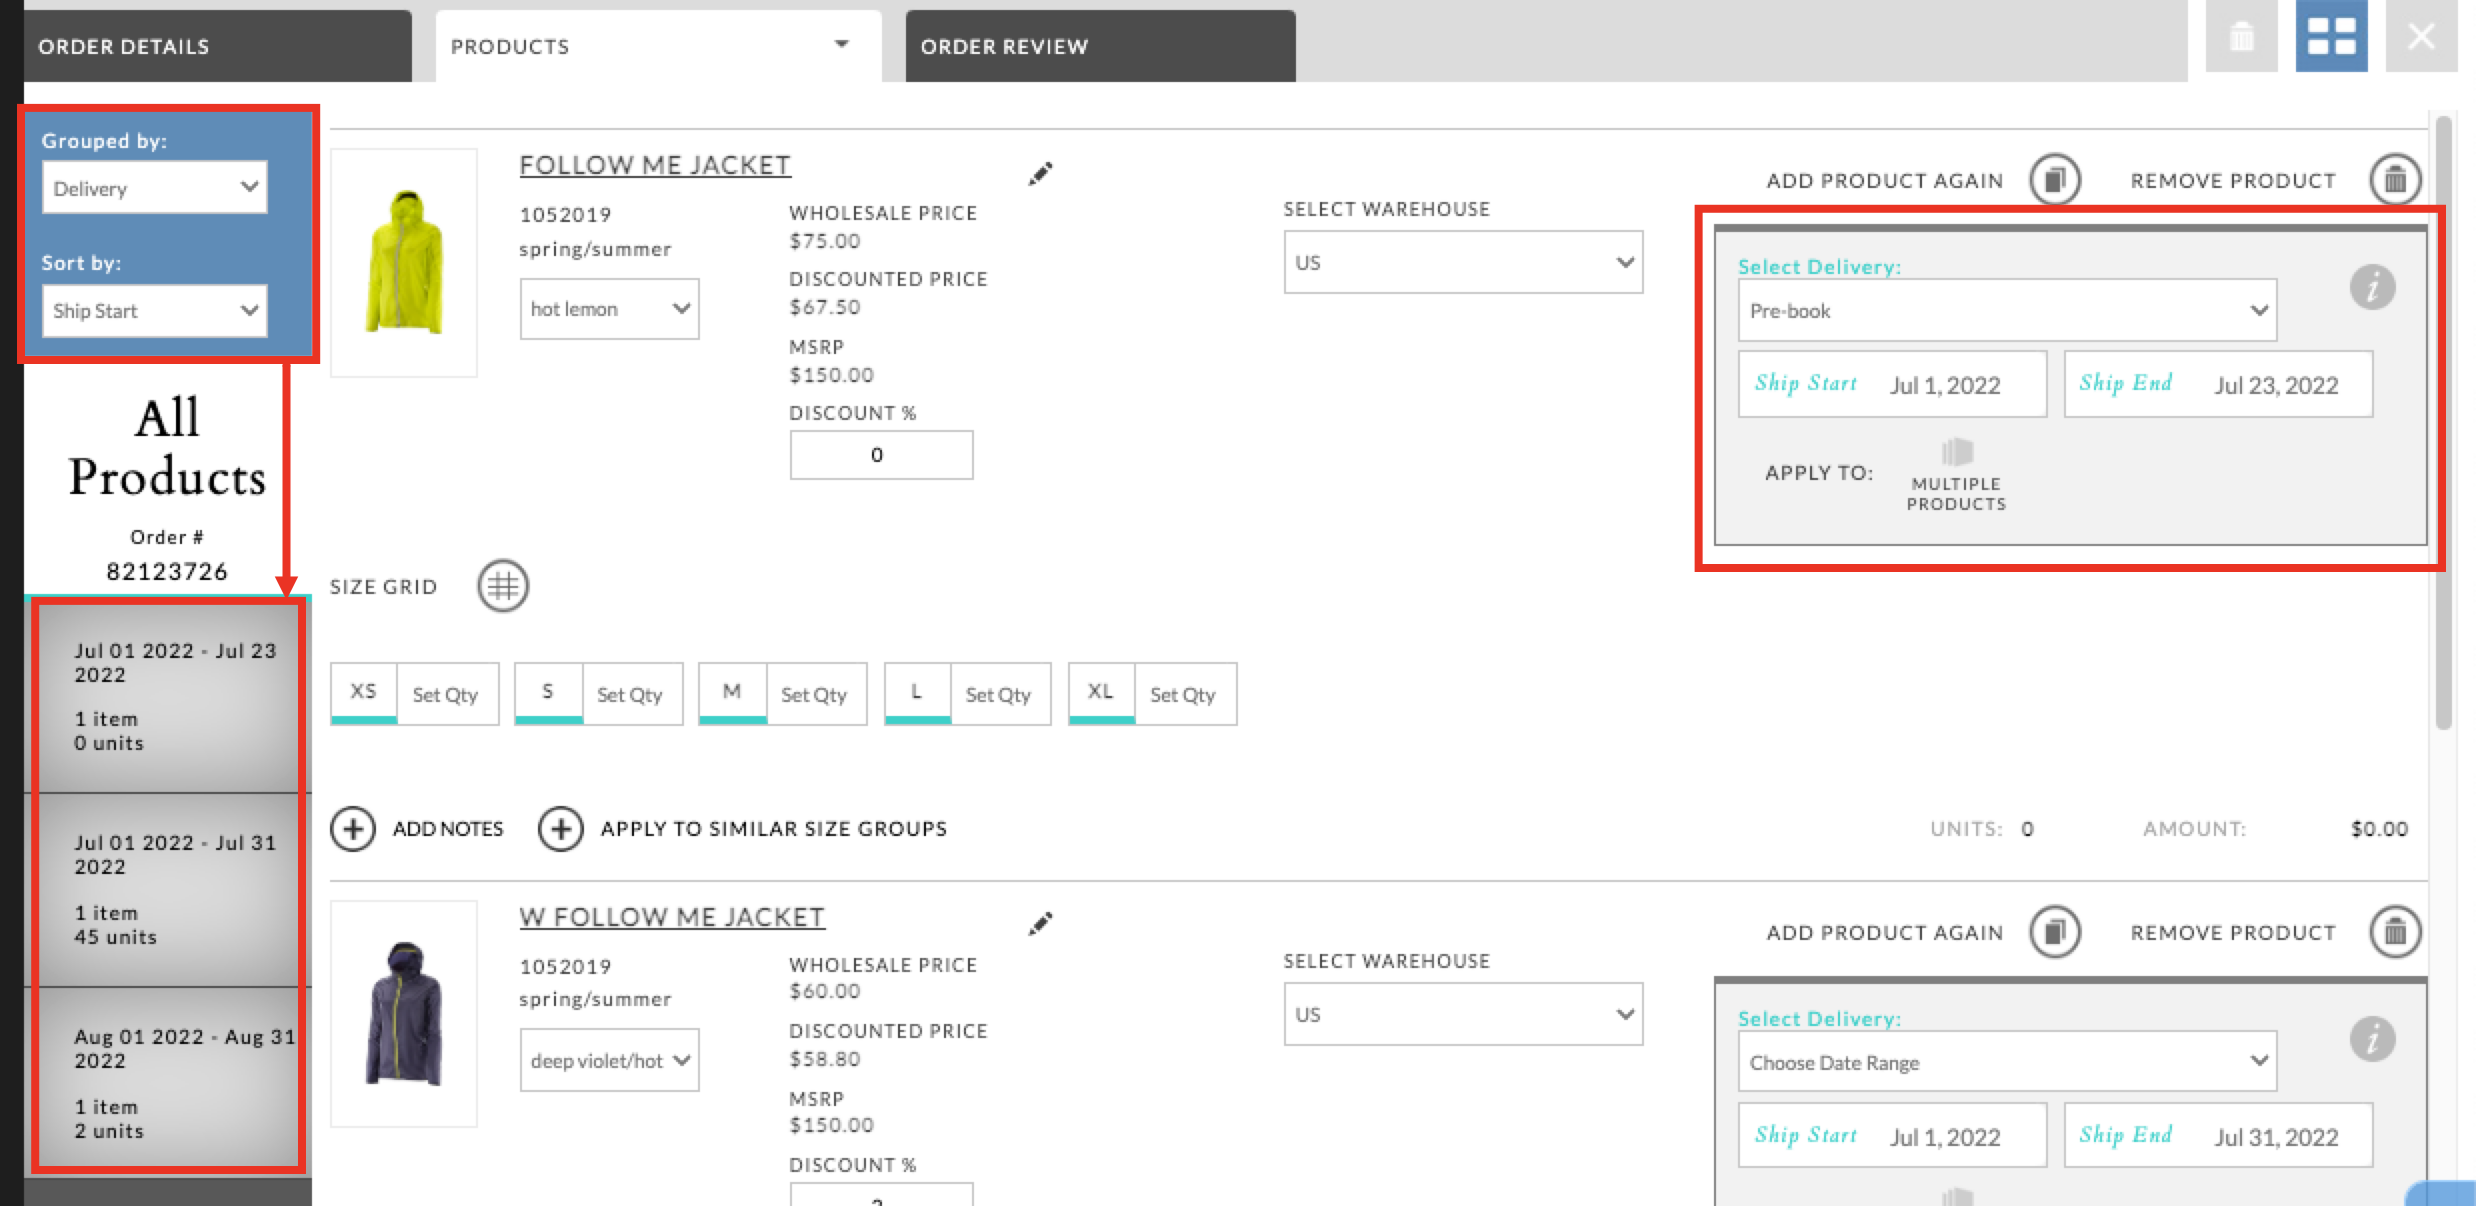Change the Grouped by option from Delivery
Viewport: 2476px width, 1206px height.
point(154,187)
